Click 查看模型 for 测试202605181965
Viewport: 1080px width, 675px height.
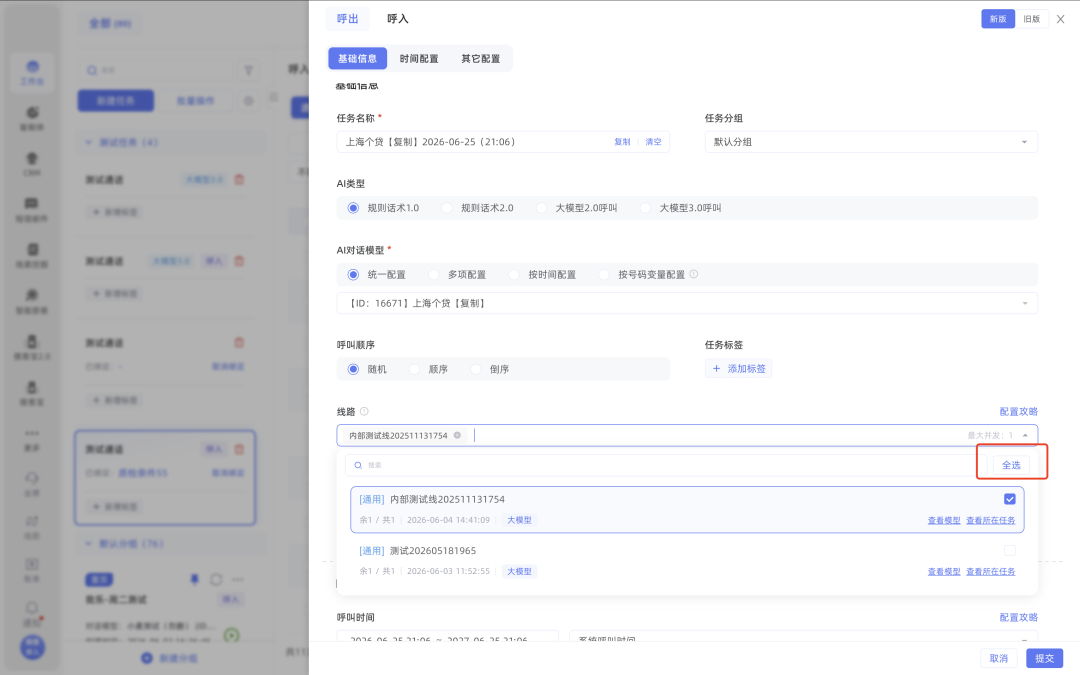coord(944,572)
